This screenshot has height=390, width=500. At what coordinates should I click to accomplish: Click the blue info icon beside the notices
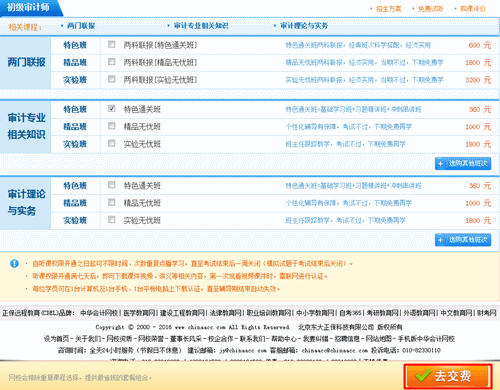coord(14,263)
